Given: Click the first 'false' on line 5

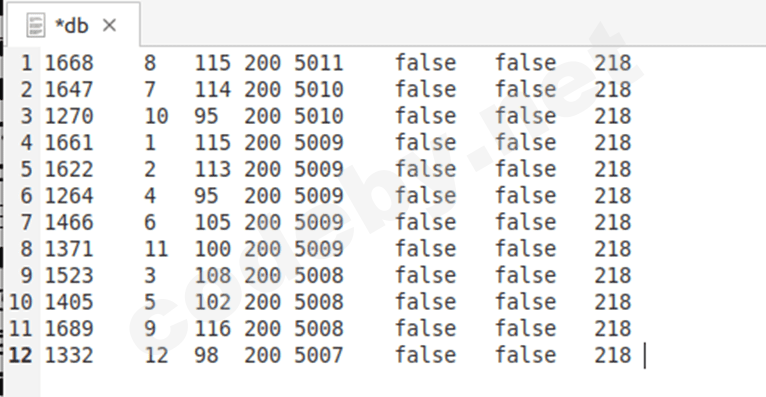Looking at the screenshot, I should (x=426, y=169).
